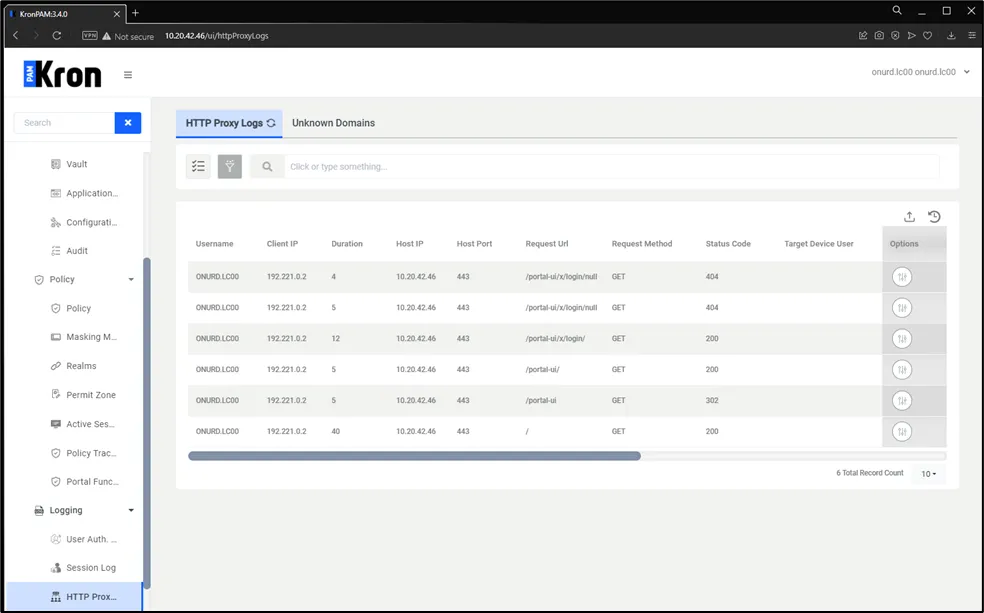Click the Session Log icon in sidebar
The width and height of the screenshot is (984, 613).
56,568
